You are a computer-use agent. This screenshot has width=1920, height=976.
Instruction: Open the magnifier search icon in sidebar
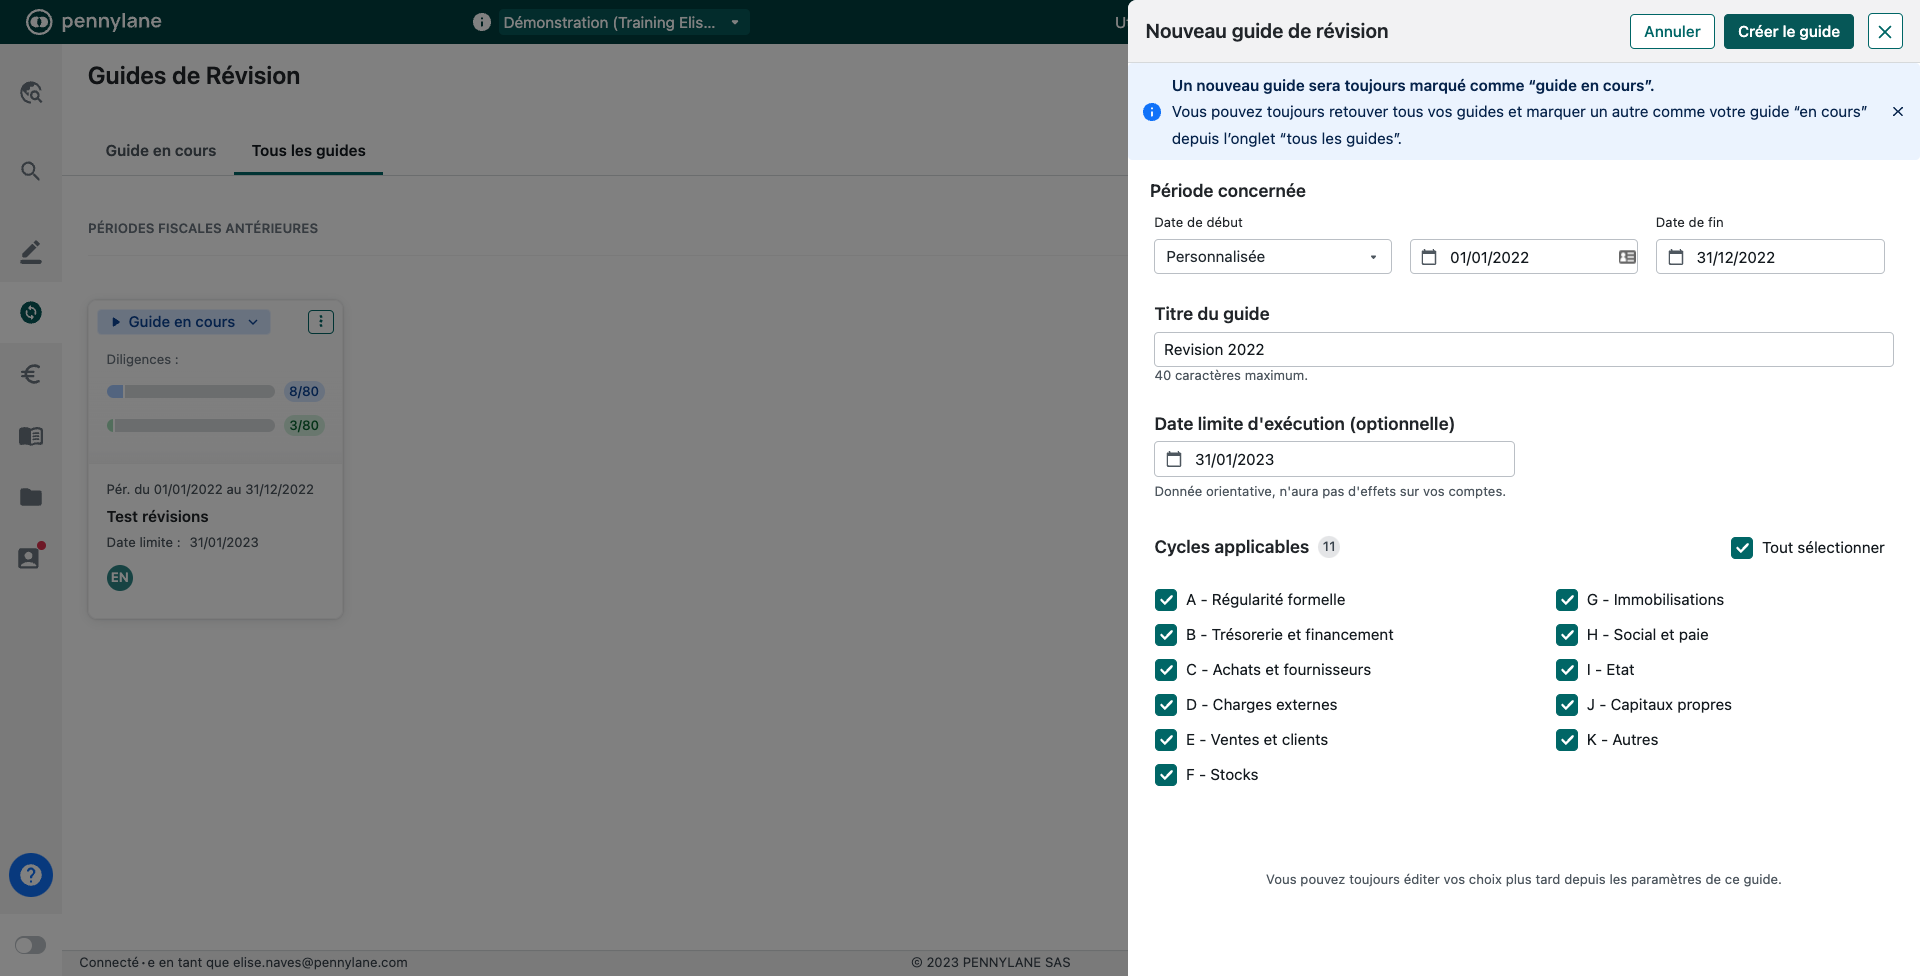click(x=31, y=171)
